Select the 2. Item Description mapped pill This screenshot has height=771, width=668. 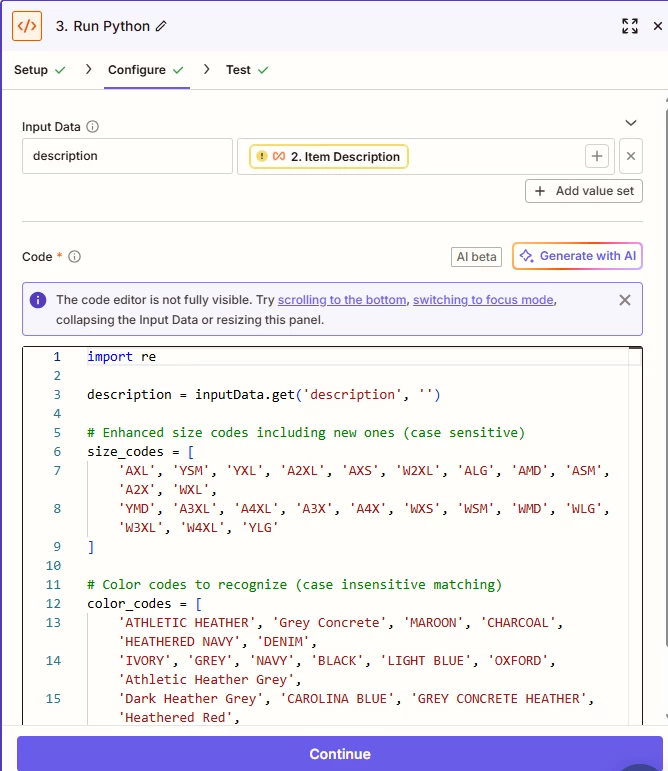point(328,156)
